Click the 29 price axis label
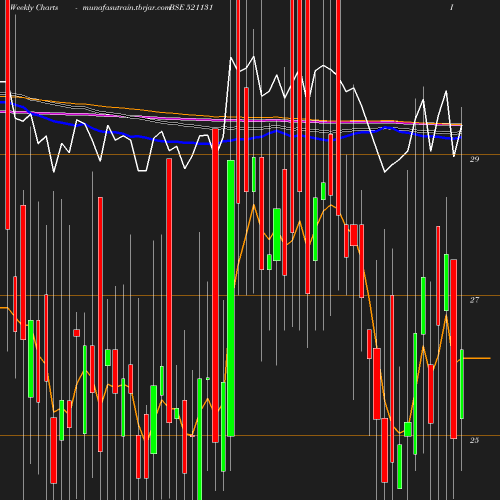500x500 pixels. coord(474,159)
